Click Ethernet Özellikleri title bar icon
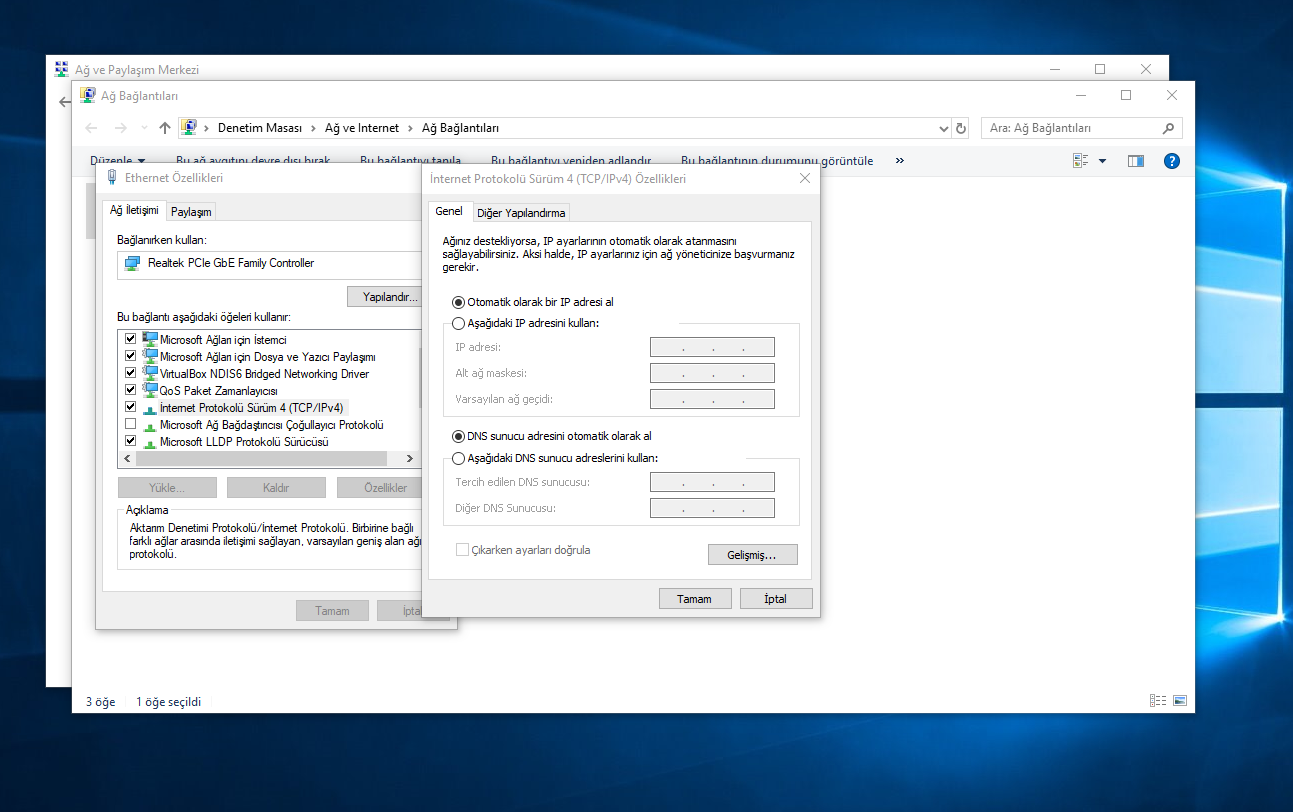 [x=112, y=177]
